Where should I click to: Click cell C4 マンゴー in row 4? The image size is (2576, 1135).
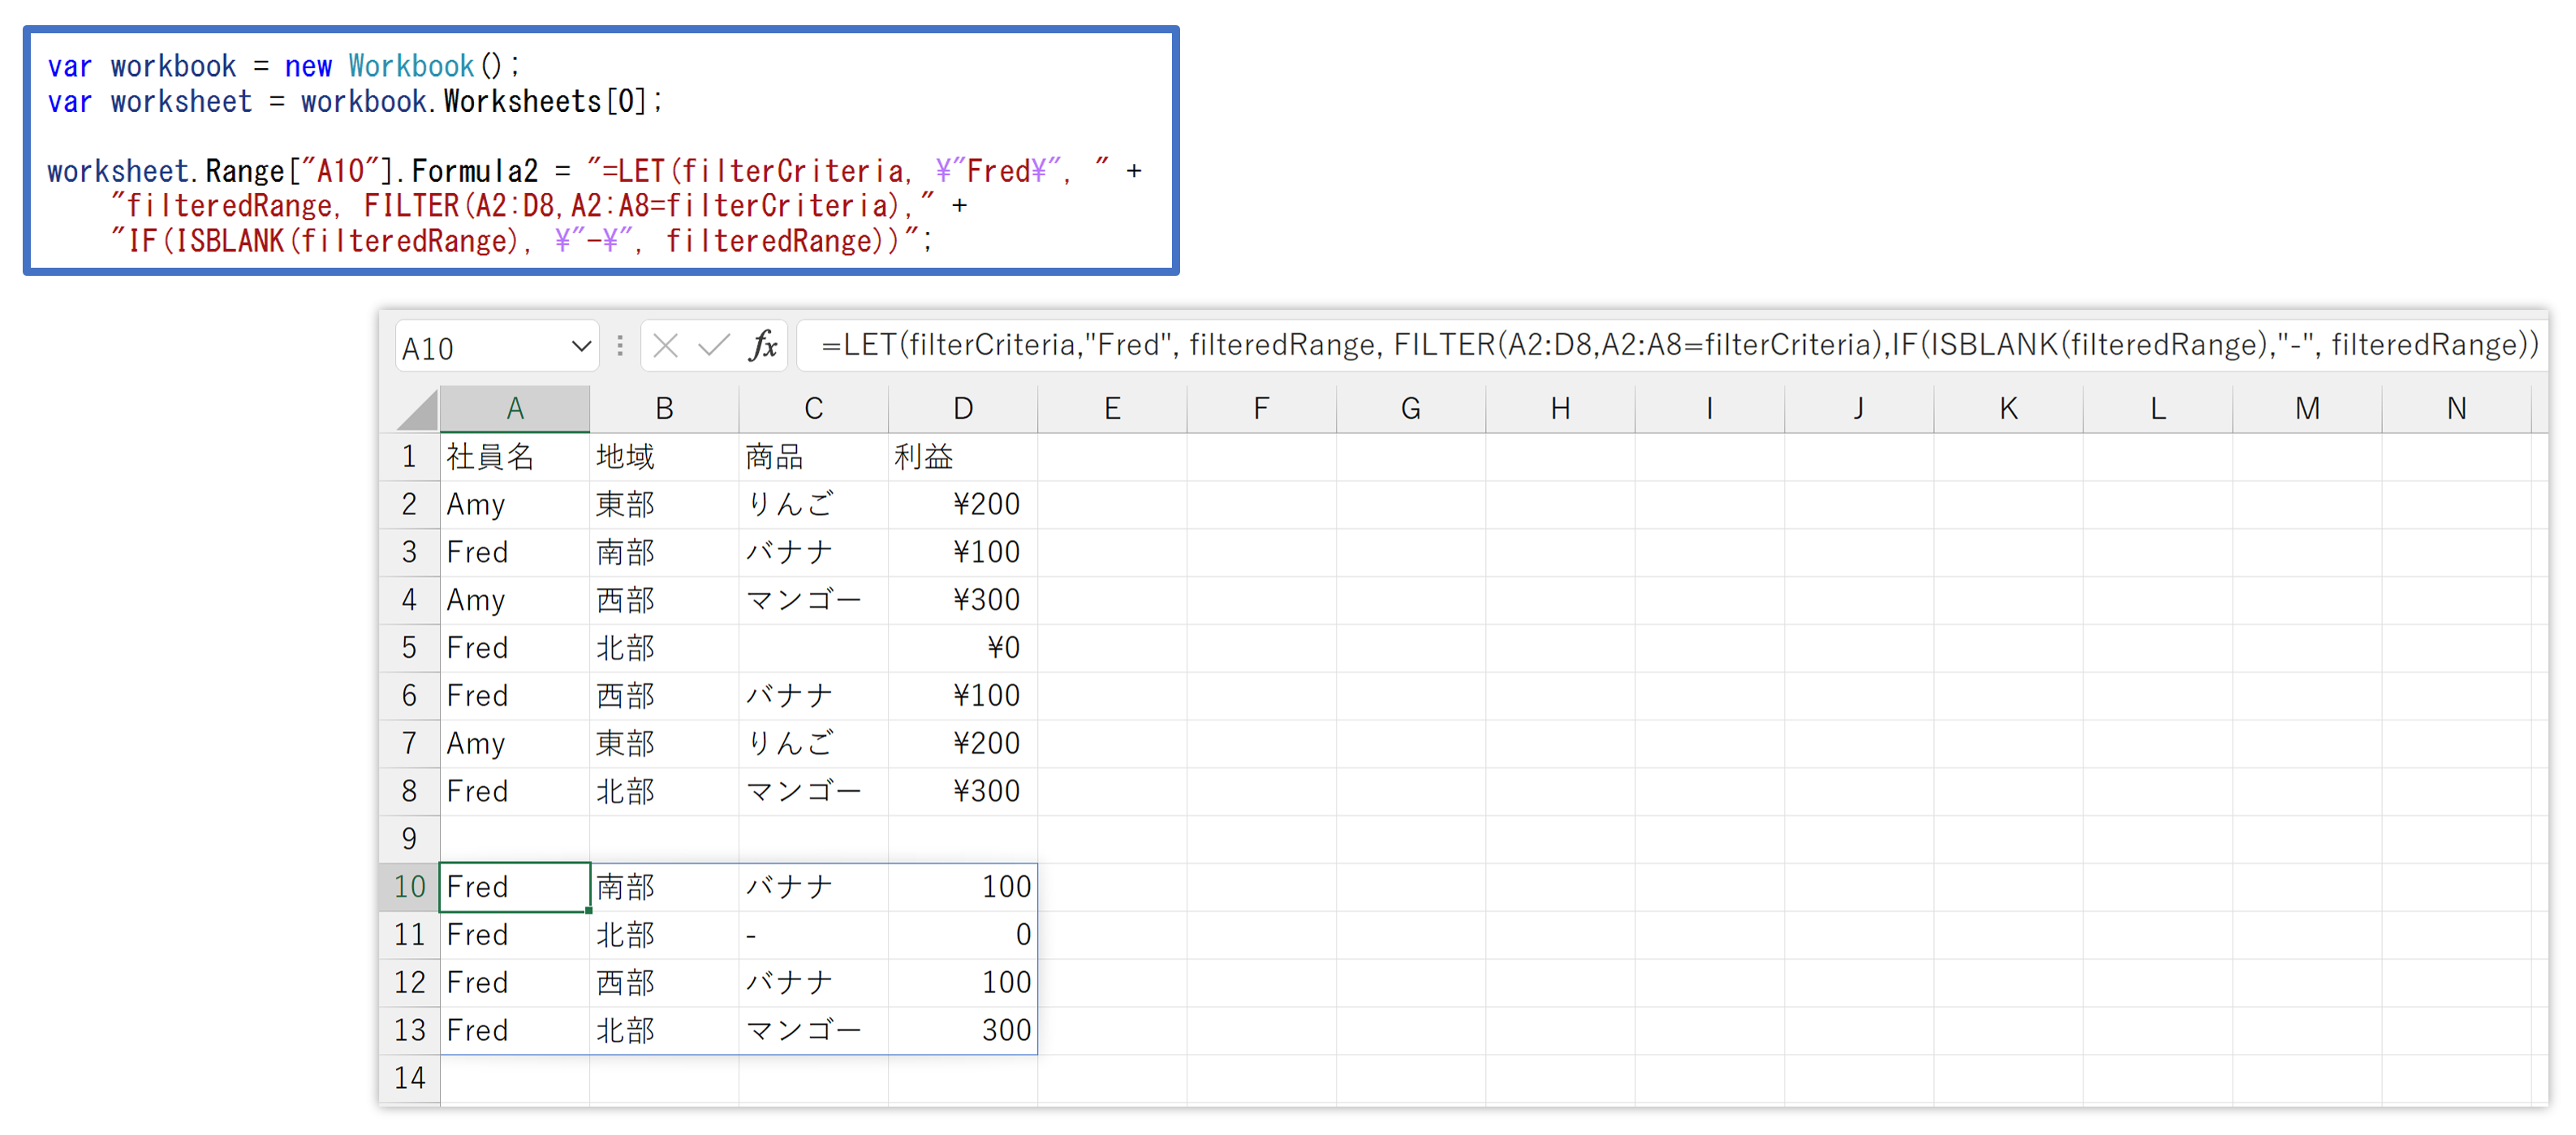tap(813, 600)
